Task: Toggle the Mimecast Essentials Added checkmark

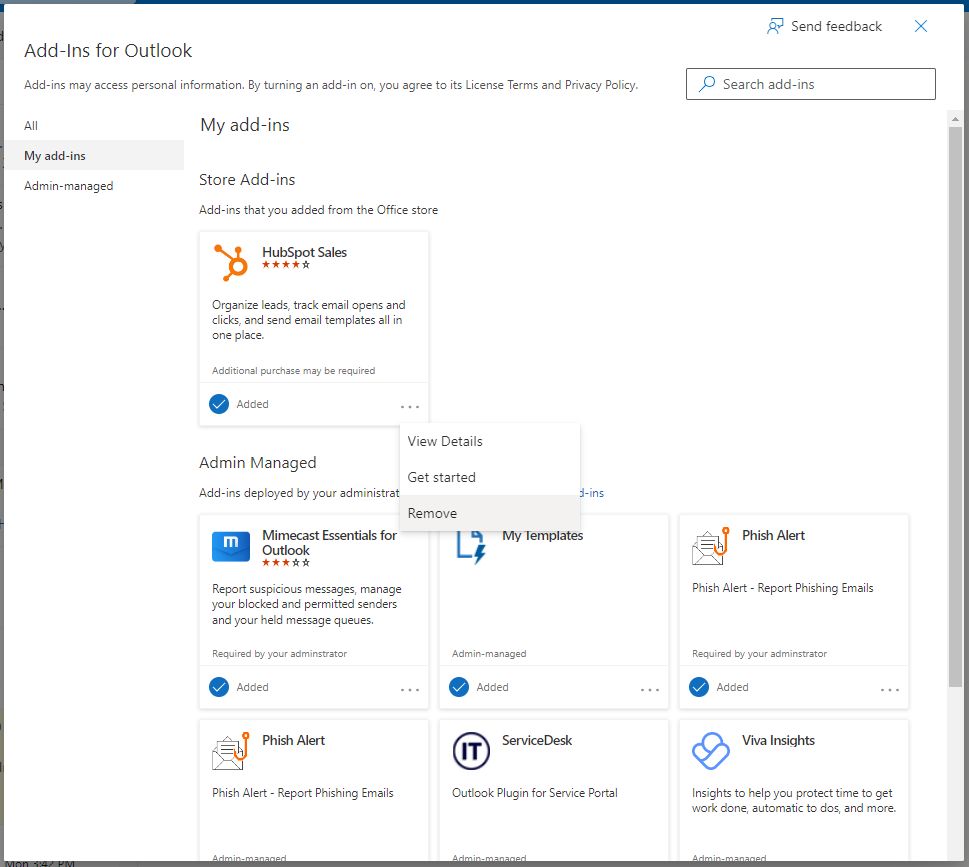Action: 219,687
